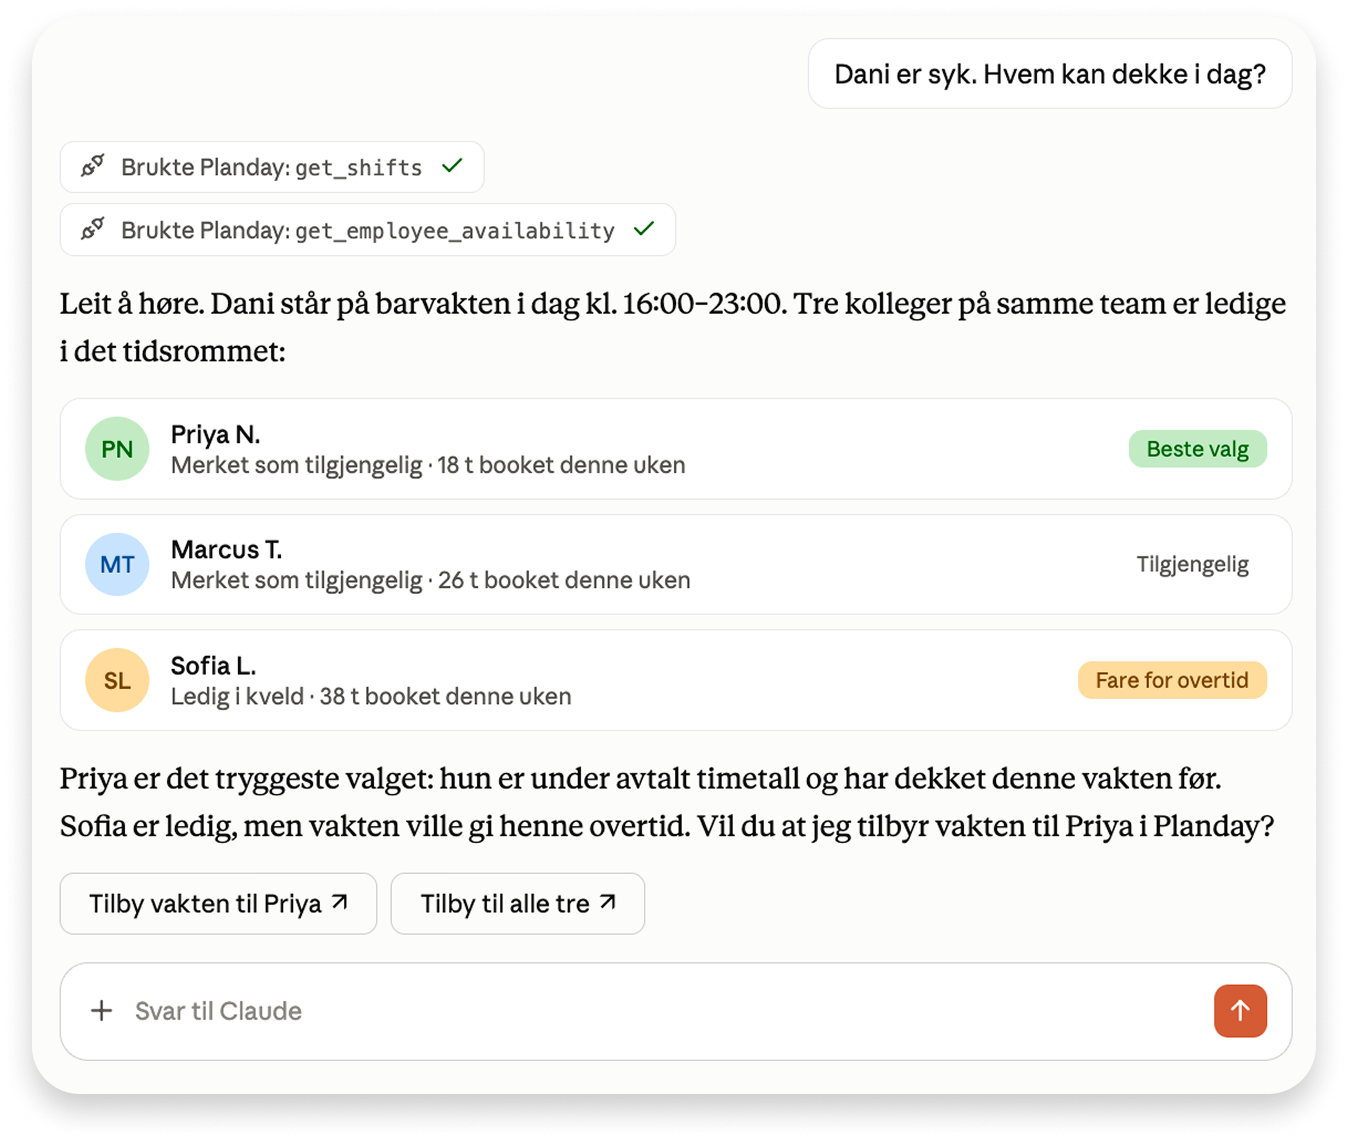
Task: Click the Beste valg badge
Action: 1197,449
